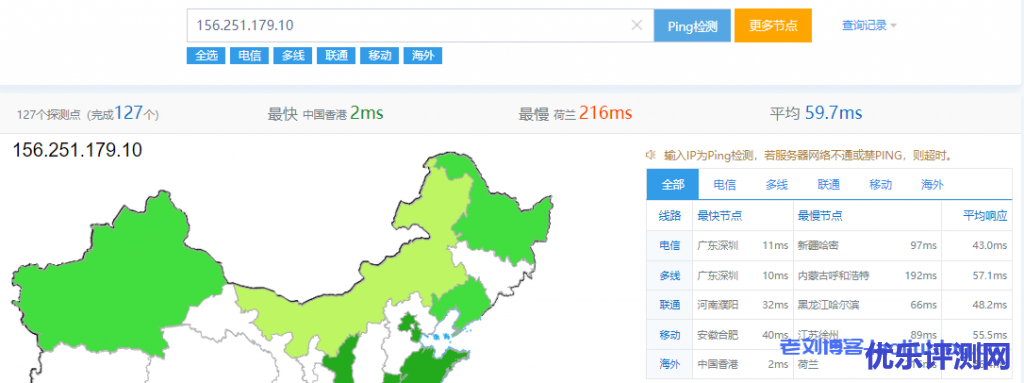Click the 移动 row label in the table
Viewport: 1024px width, 383px height.
[669, 335]
